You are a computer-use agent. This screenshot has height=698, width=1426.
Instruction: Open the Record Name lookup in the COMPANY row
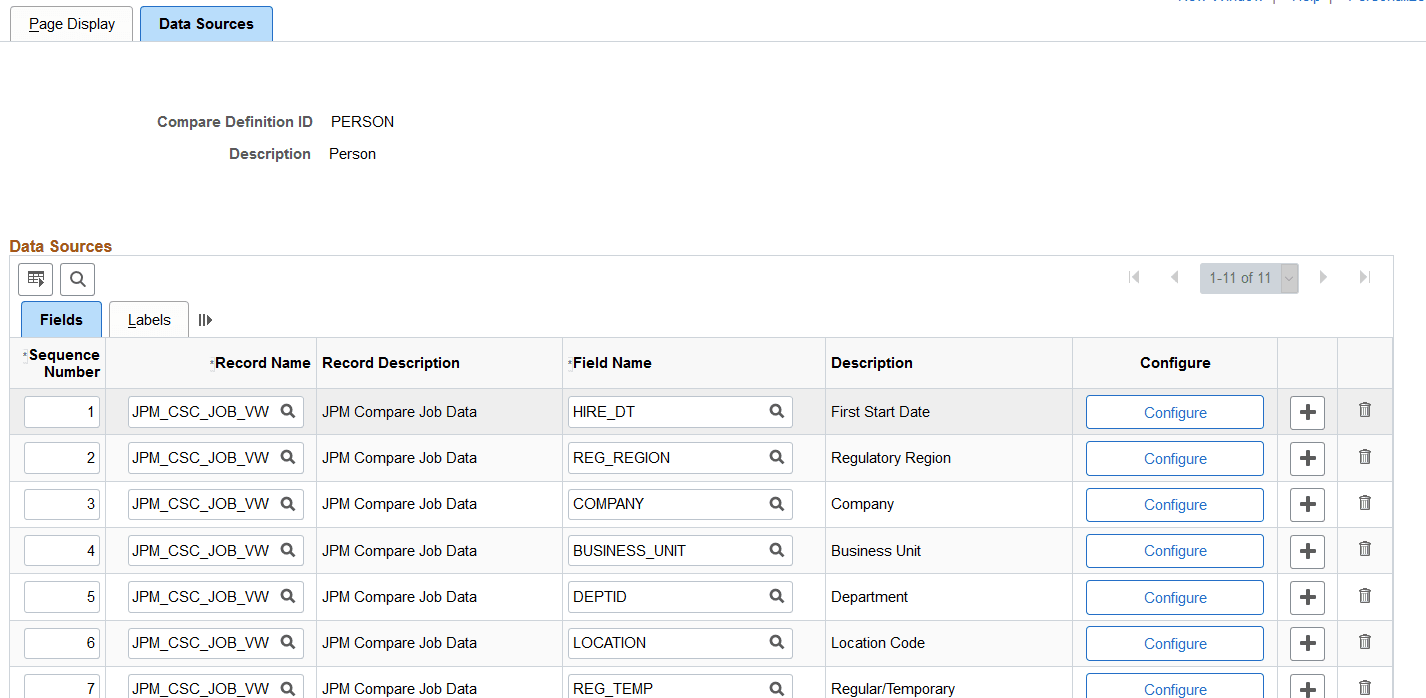[288, 504]
